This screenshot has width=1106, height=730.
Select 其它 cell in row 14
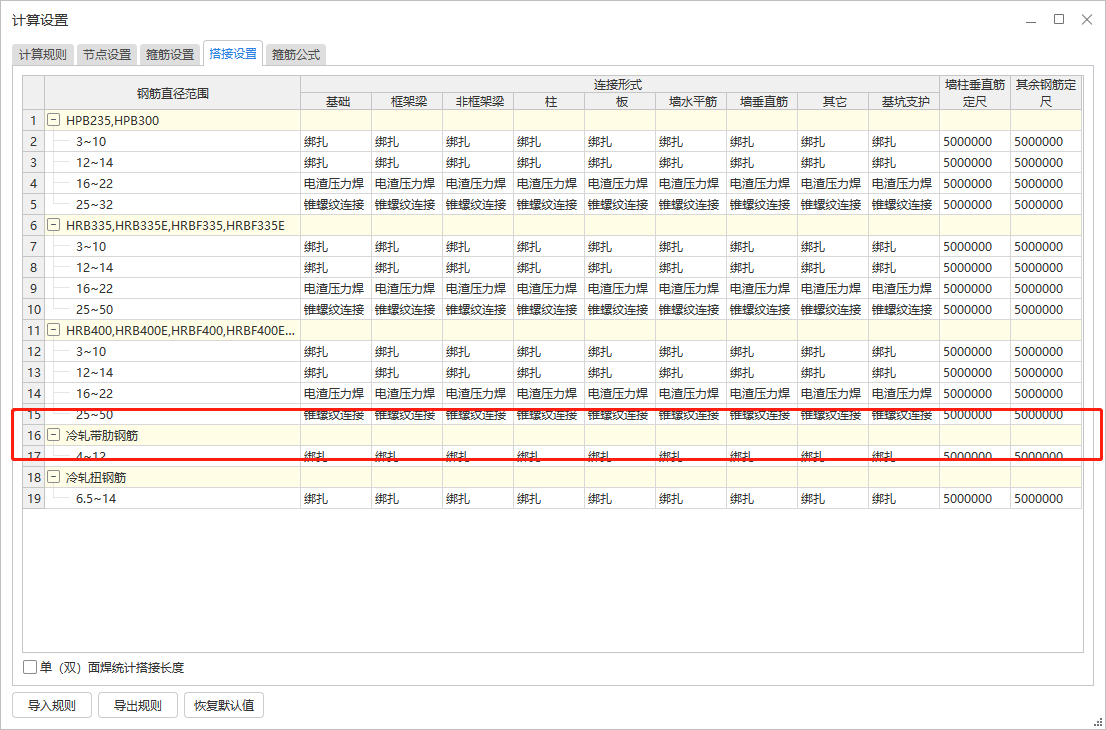click(x=834, y=394)
